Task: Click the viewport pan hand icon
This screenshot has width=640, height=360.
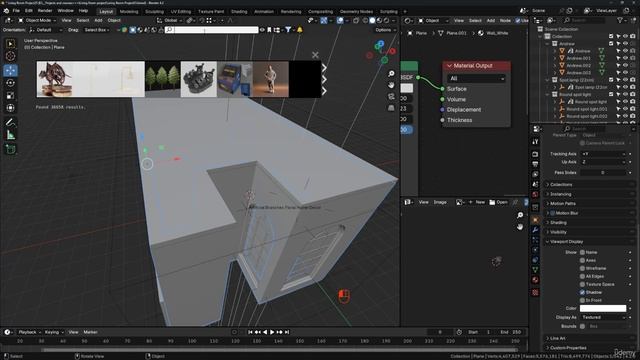Action: pos(391,85)
